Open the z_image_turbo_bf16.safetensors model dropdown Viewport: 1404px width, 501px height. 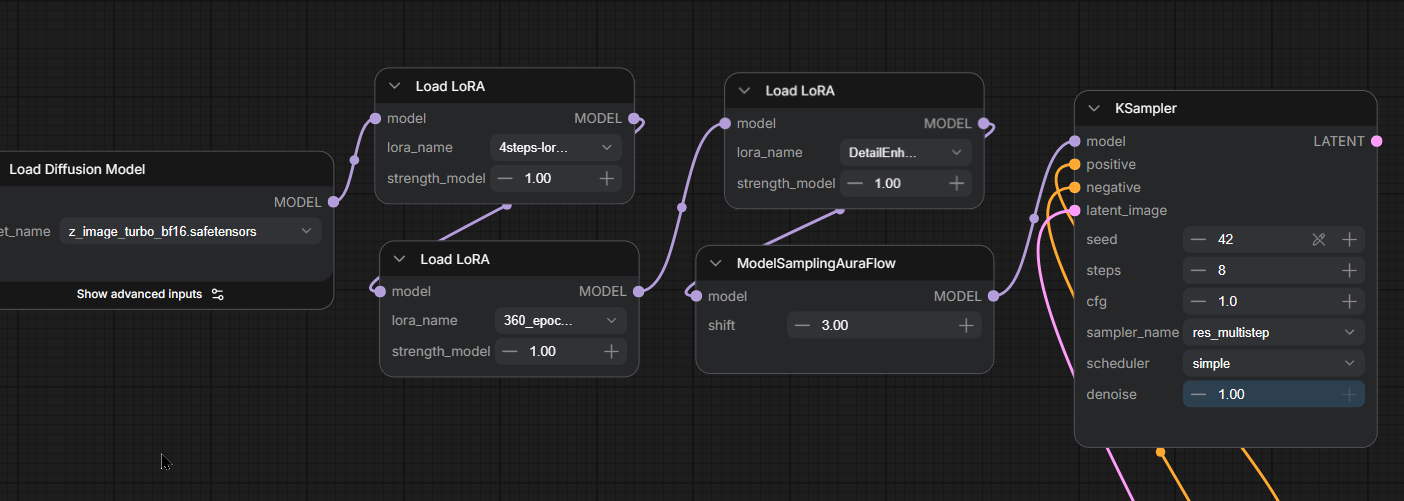click(190, 231)
